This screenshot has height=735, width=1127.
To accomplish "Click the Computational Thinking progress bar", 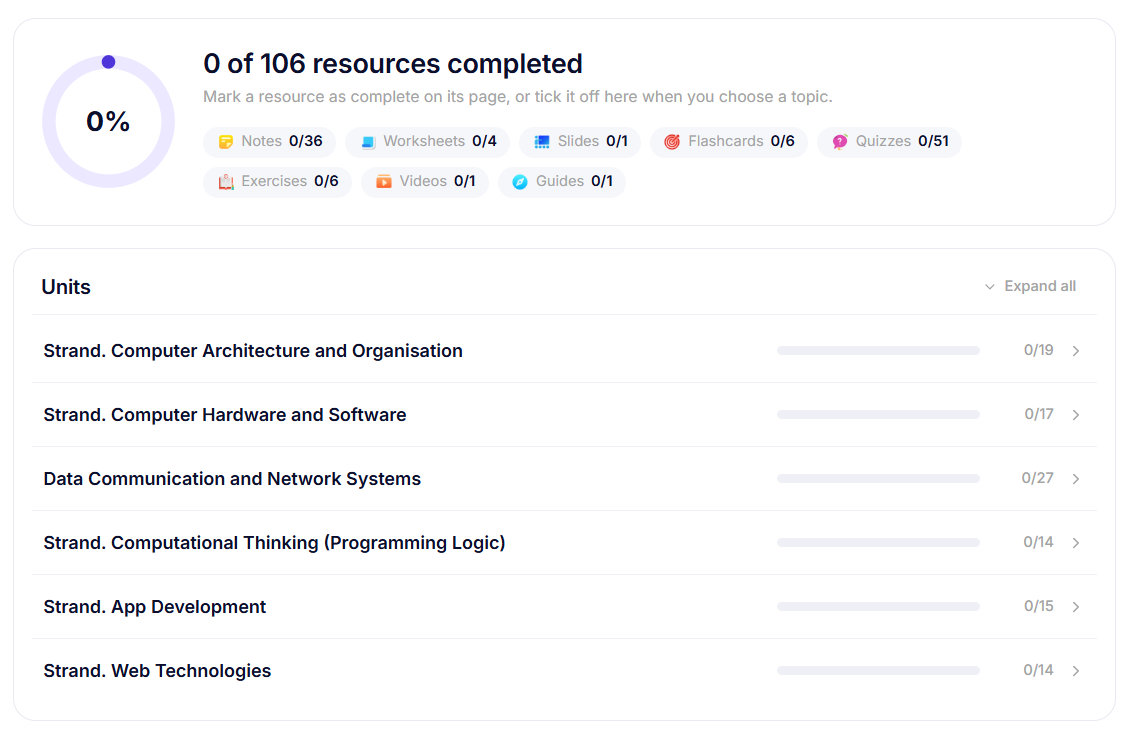I will pyautogui.click(x=878, y=542).
